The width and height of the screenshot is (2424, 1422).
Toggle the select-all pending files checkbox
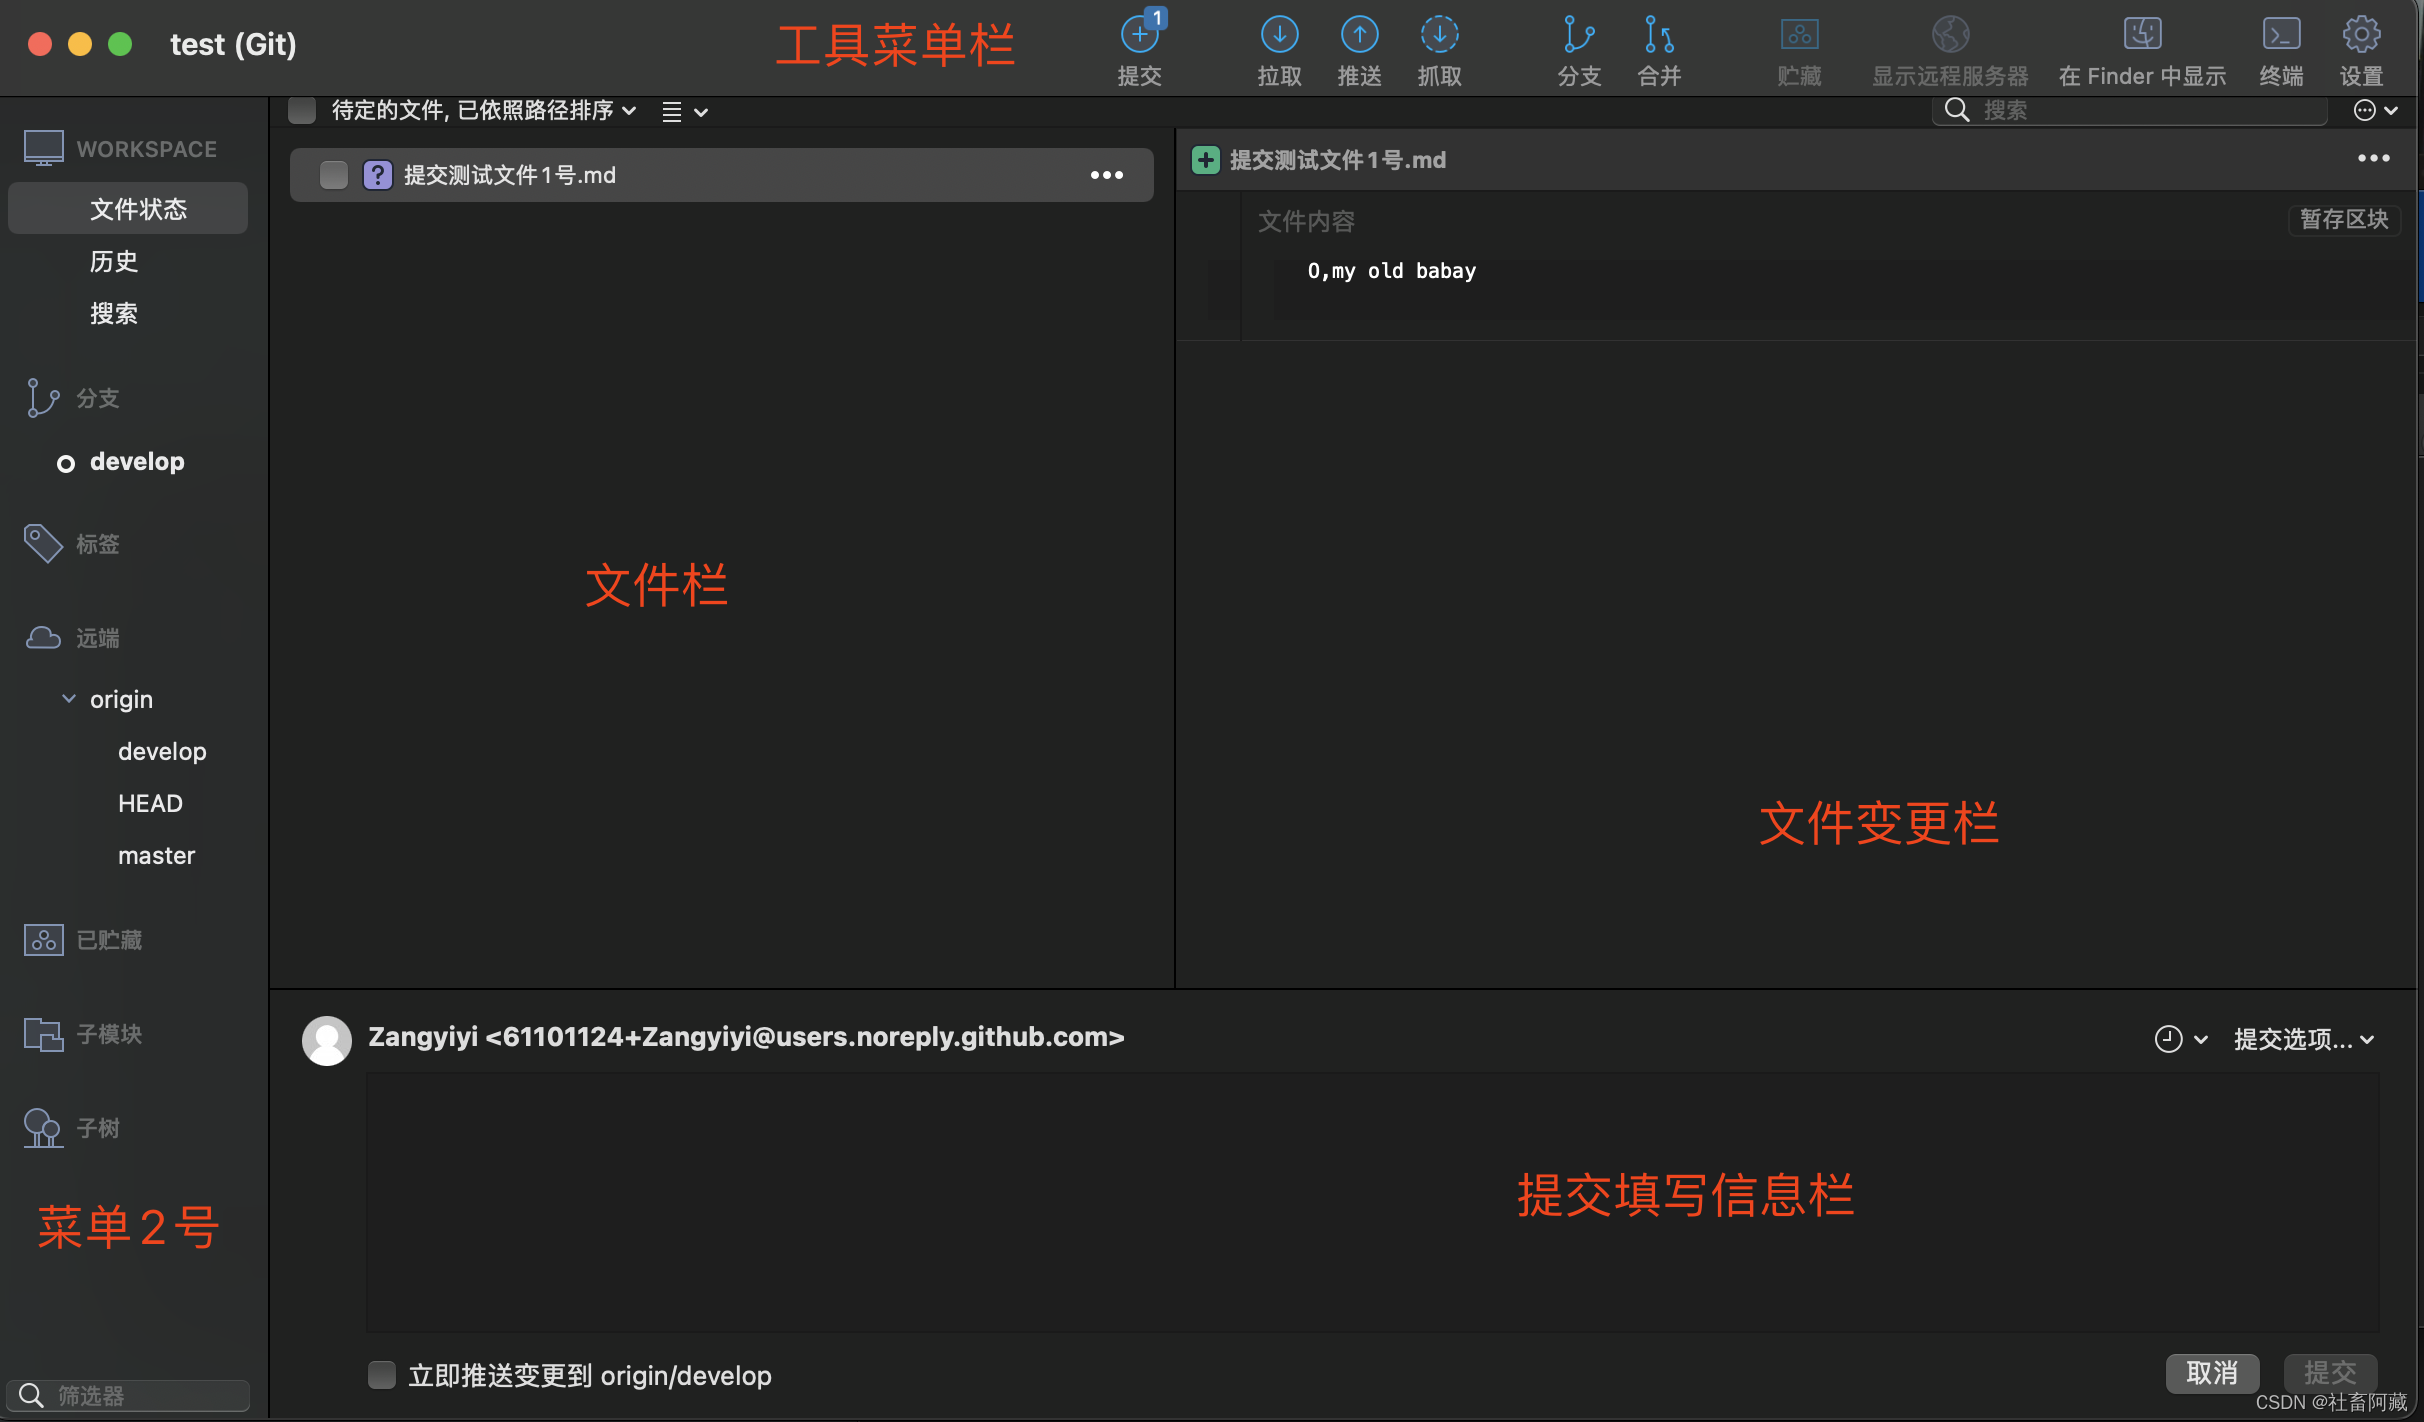(302, 110)
